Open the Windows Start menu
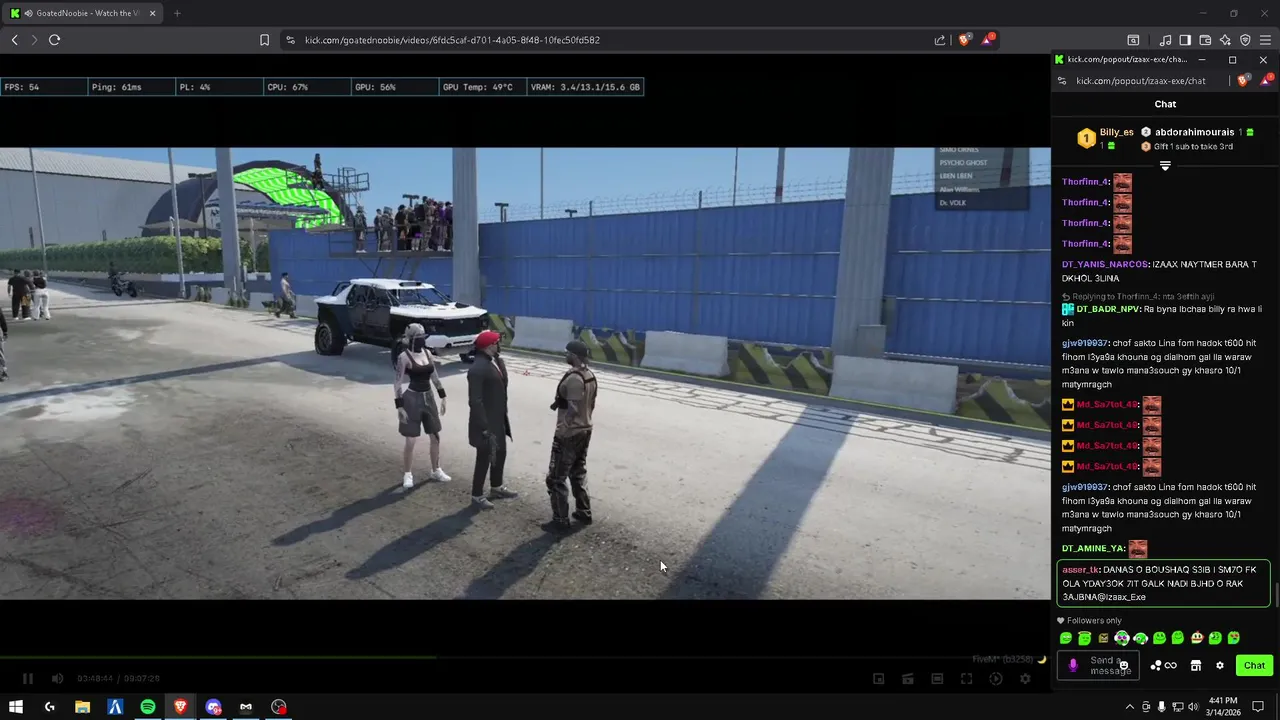The height and width of the screenshot is (720, 1280). click(x=16, y=707)
